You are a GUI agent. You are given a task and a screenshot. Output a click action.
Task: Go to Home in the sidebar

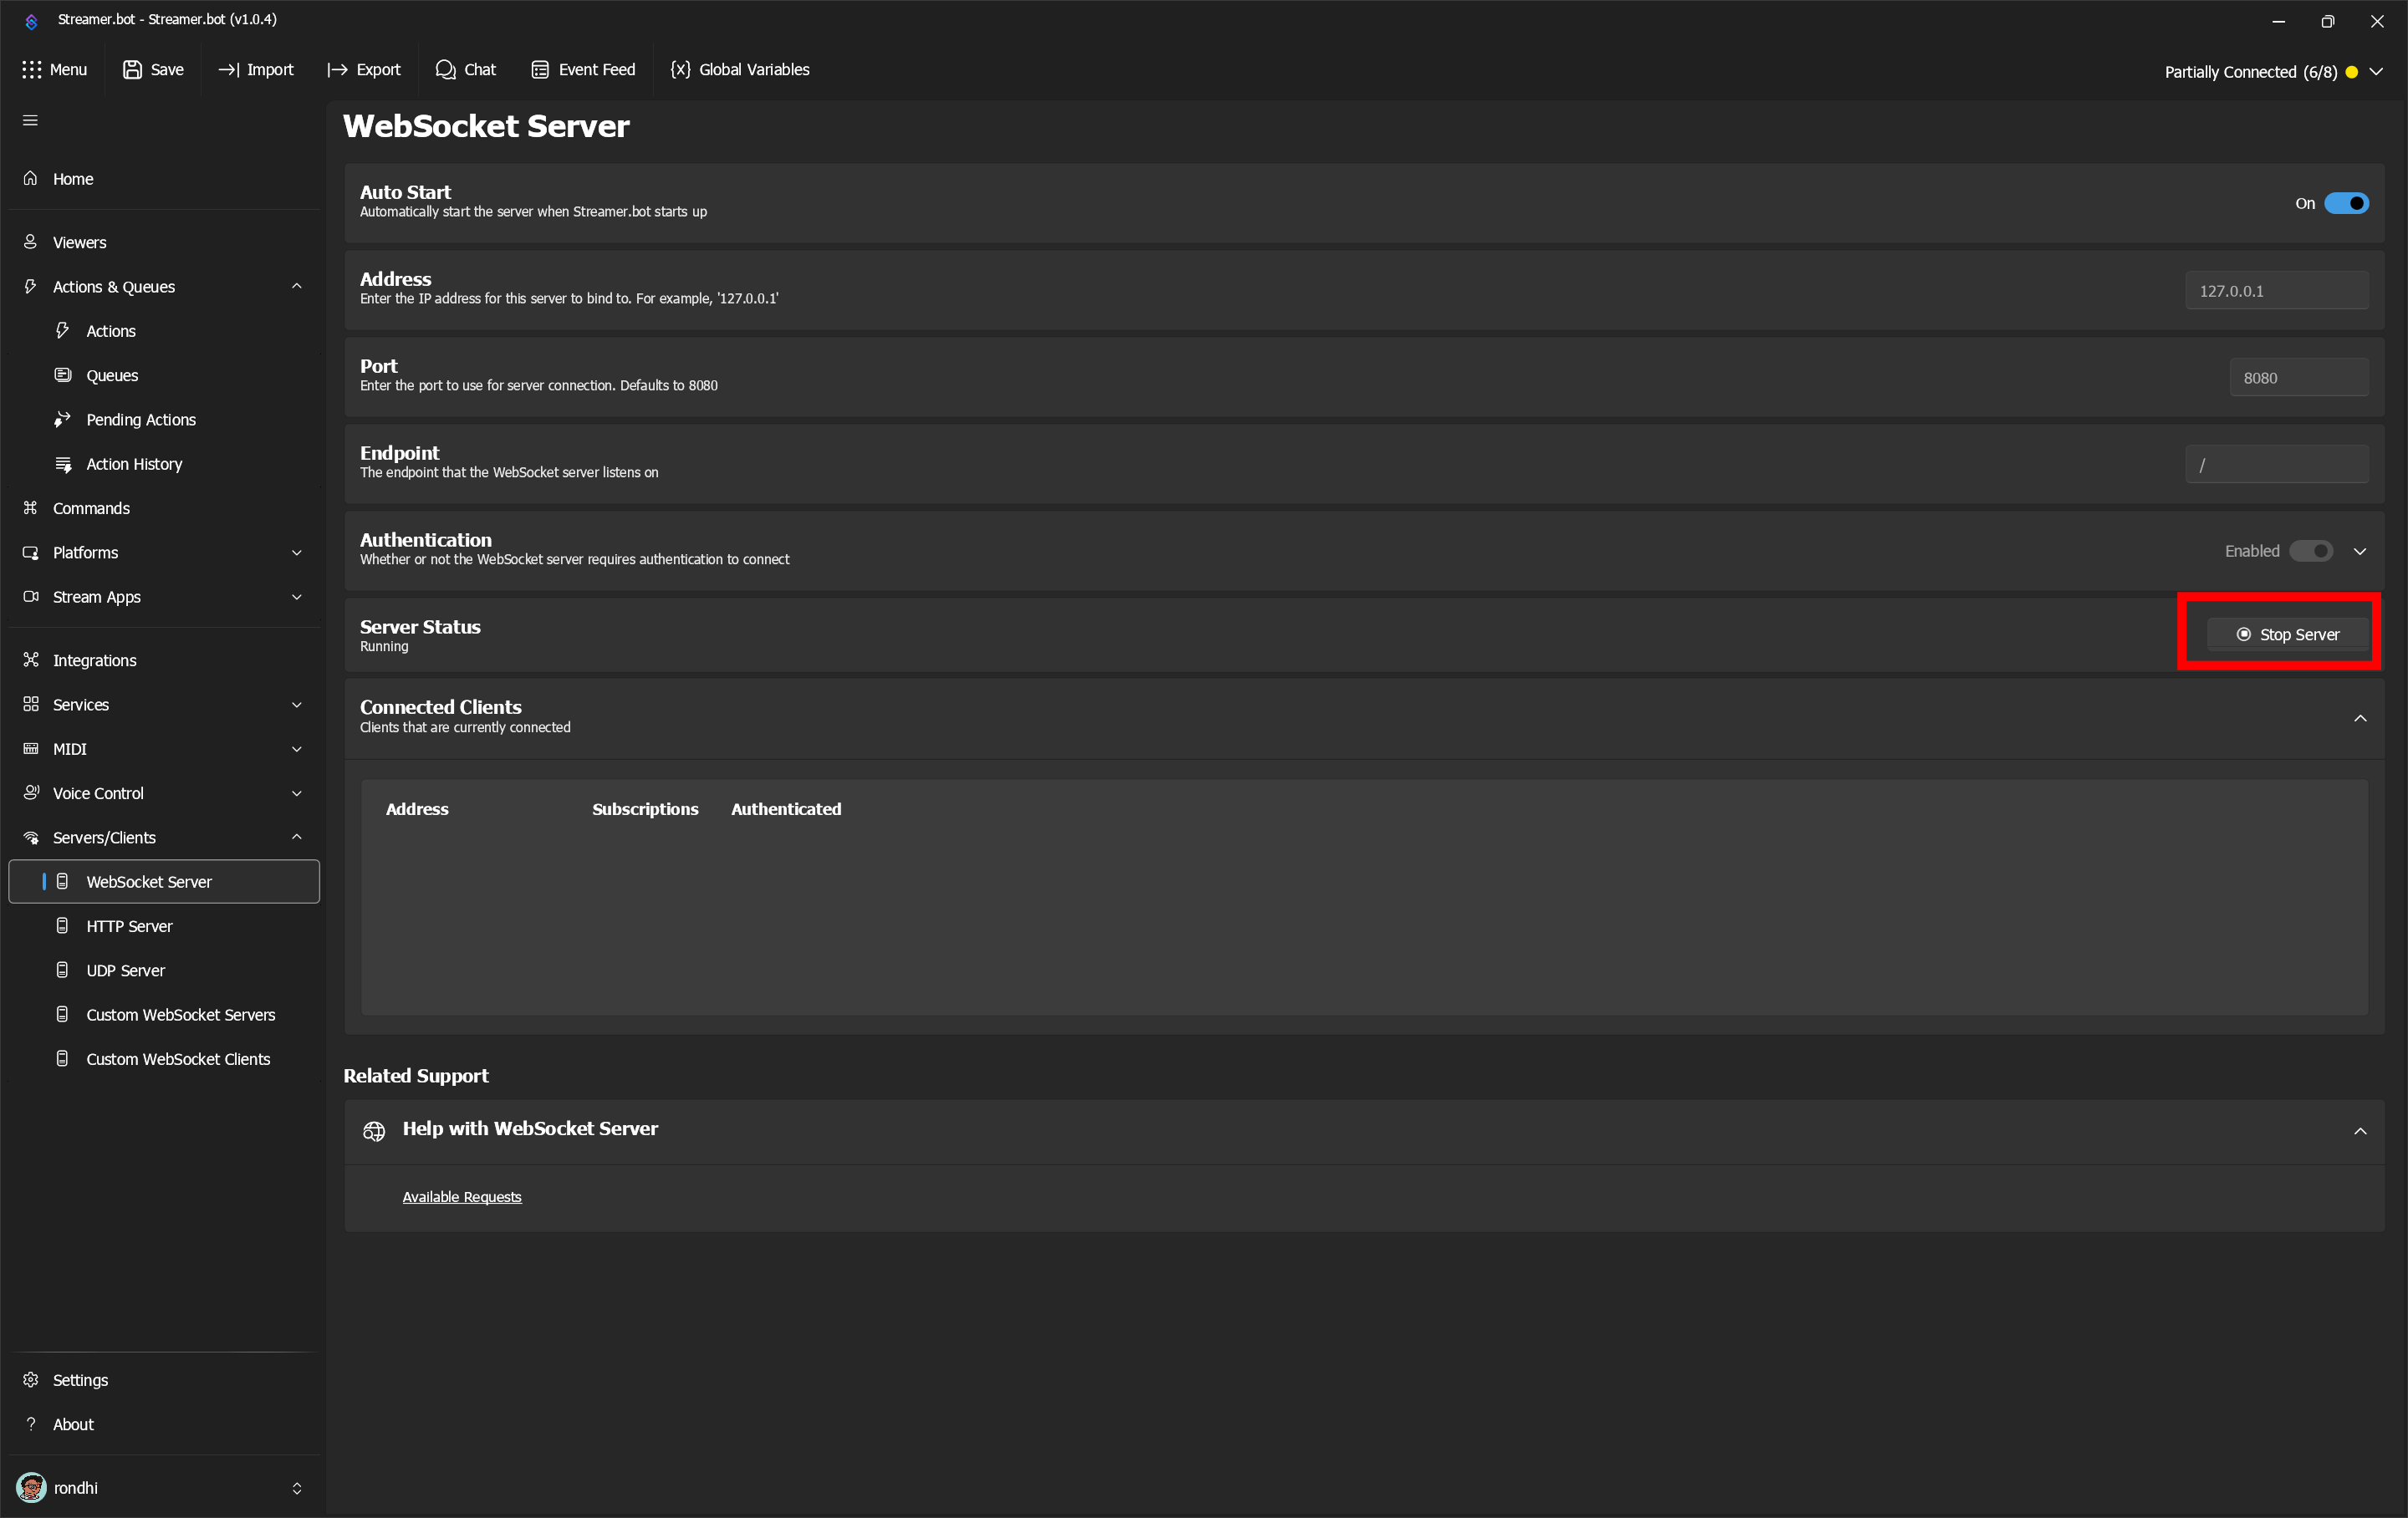(x=164, y=178)
